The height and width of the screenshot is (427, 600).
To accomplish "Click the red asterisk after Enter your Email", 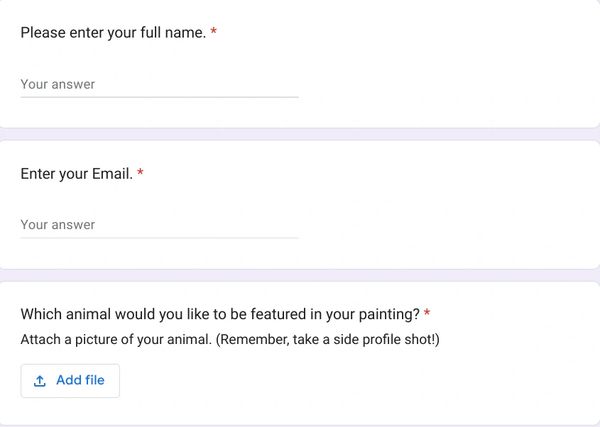I will [x=140, y=174].
